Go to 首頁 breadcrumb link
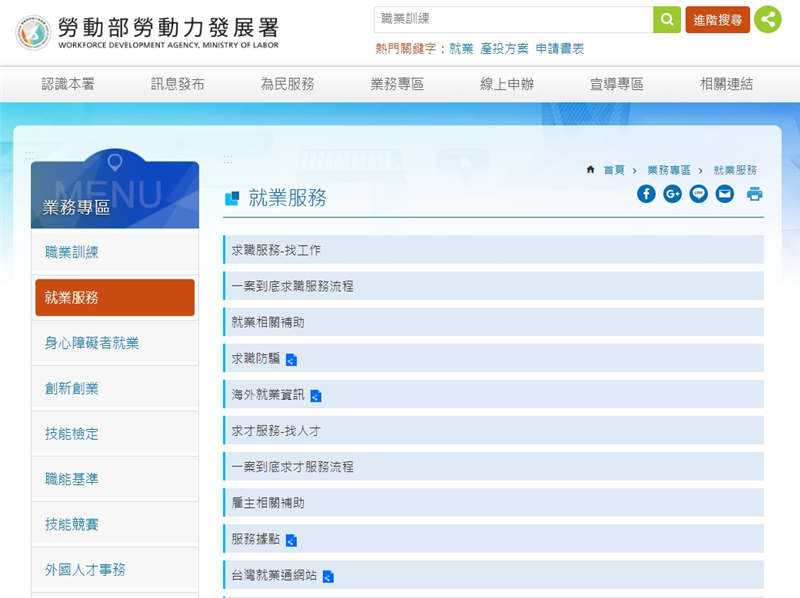Screen dimensions: 800x598 [614, 170]
